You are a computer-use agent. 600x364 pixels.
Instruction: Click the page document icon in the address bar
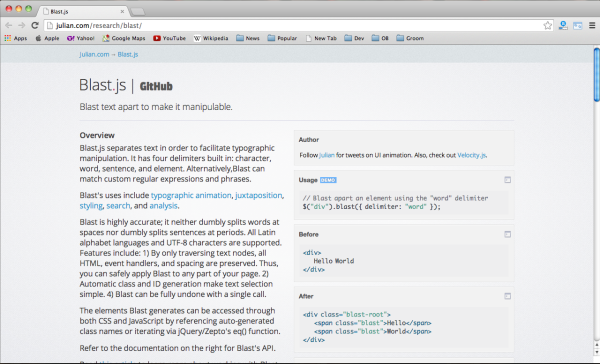coord(49,26)
